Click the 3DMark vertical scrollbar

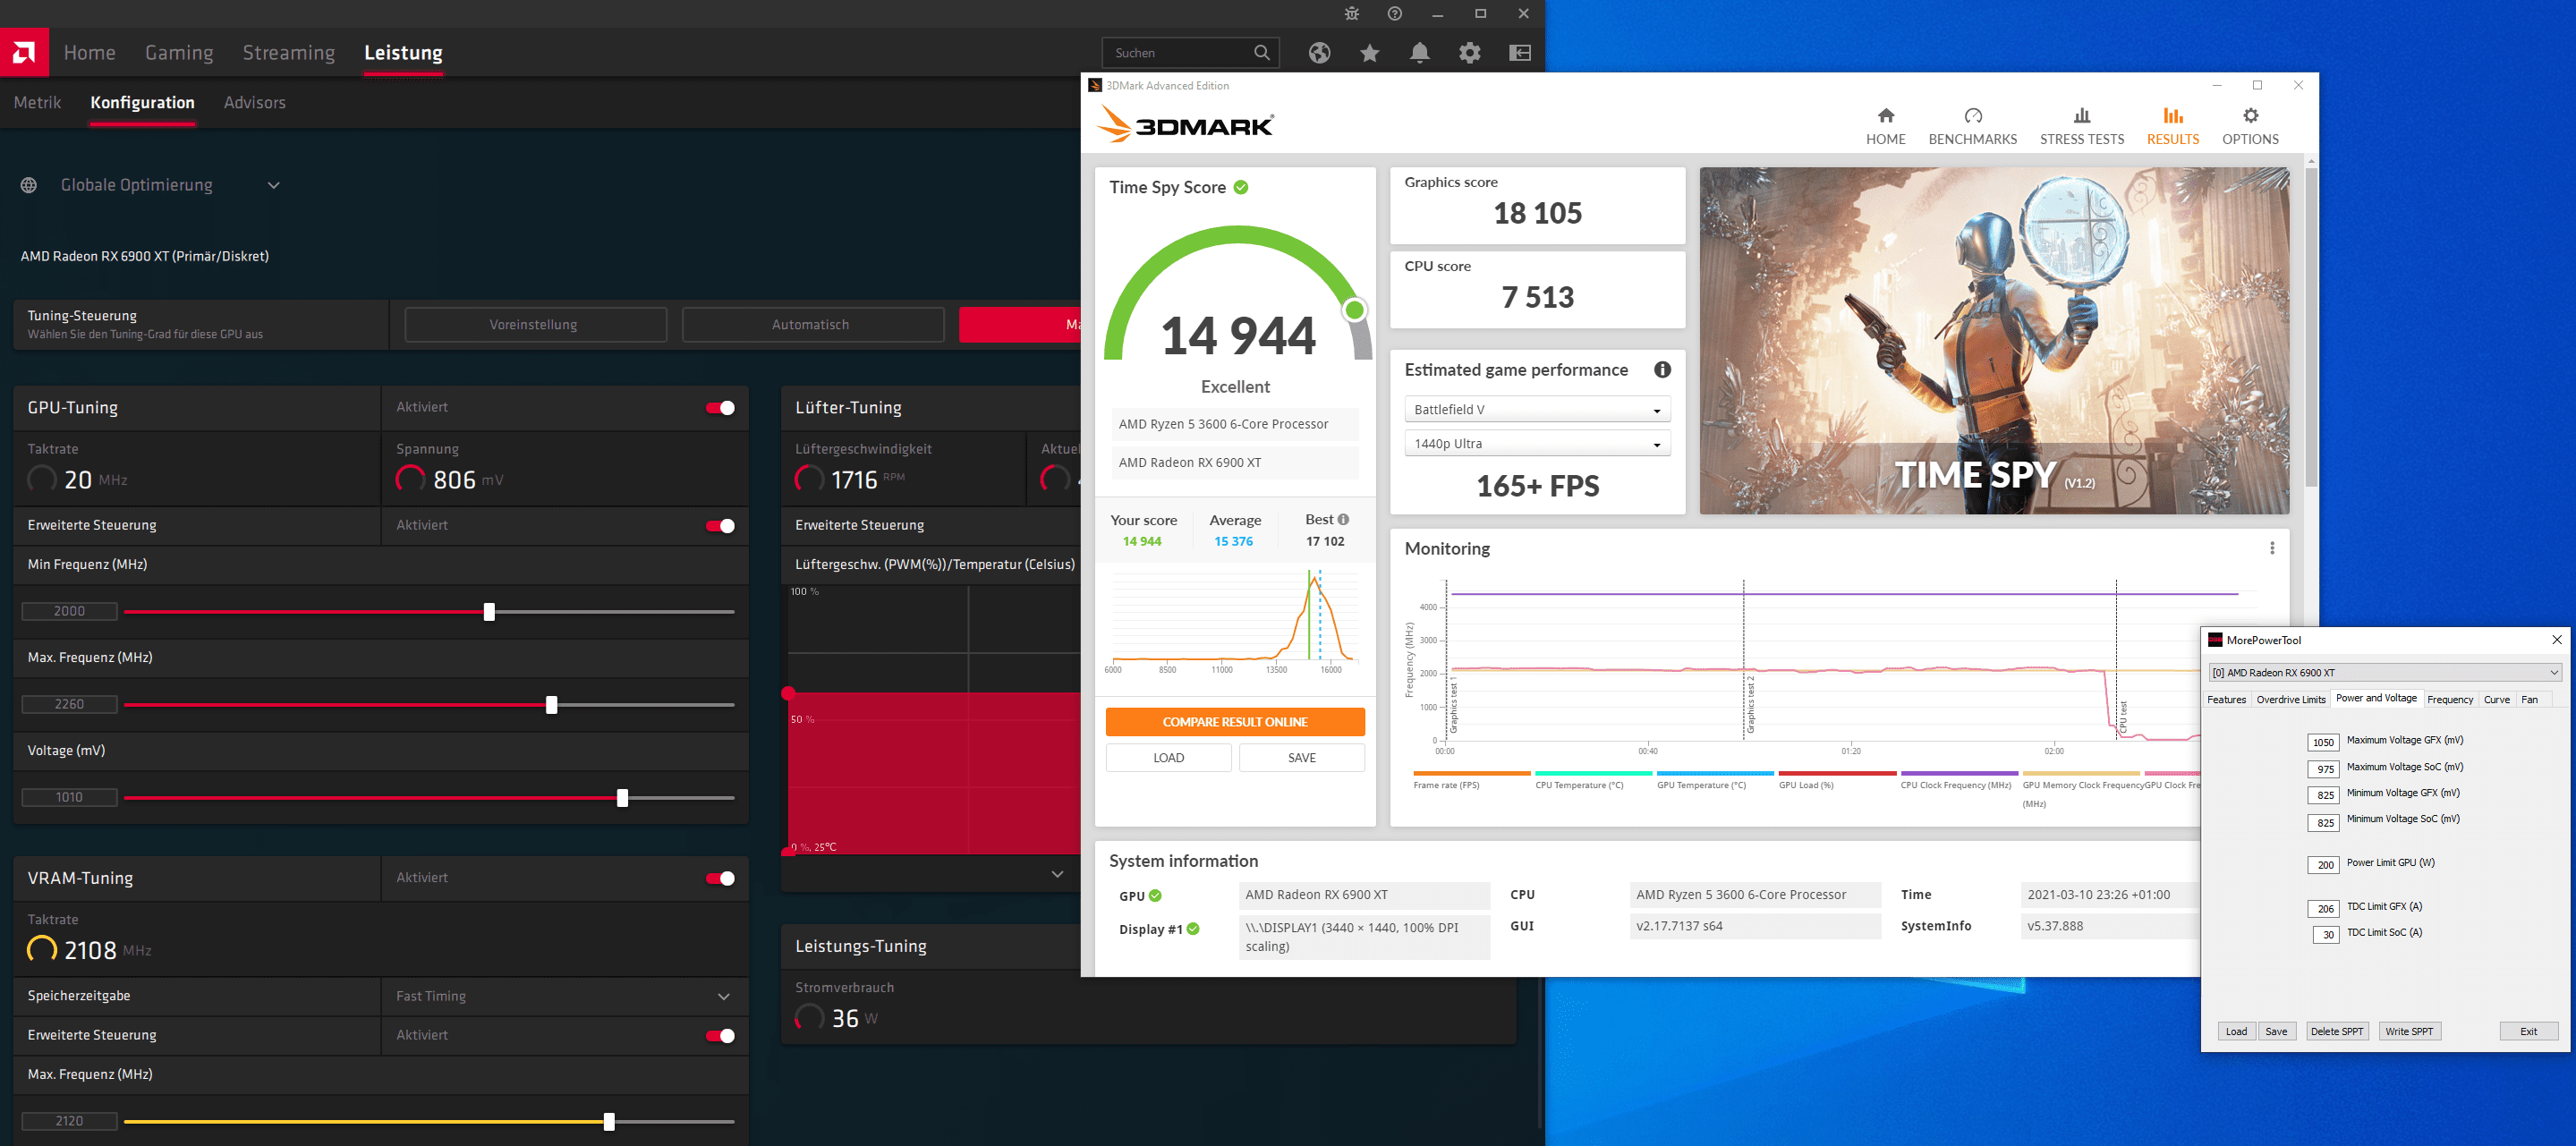(x=2310, y=328)
